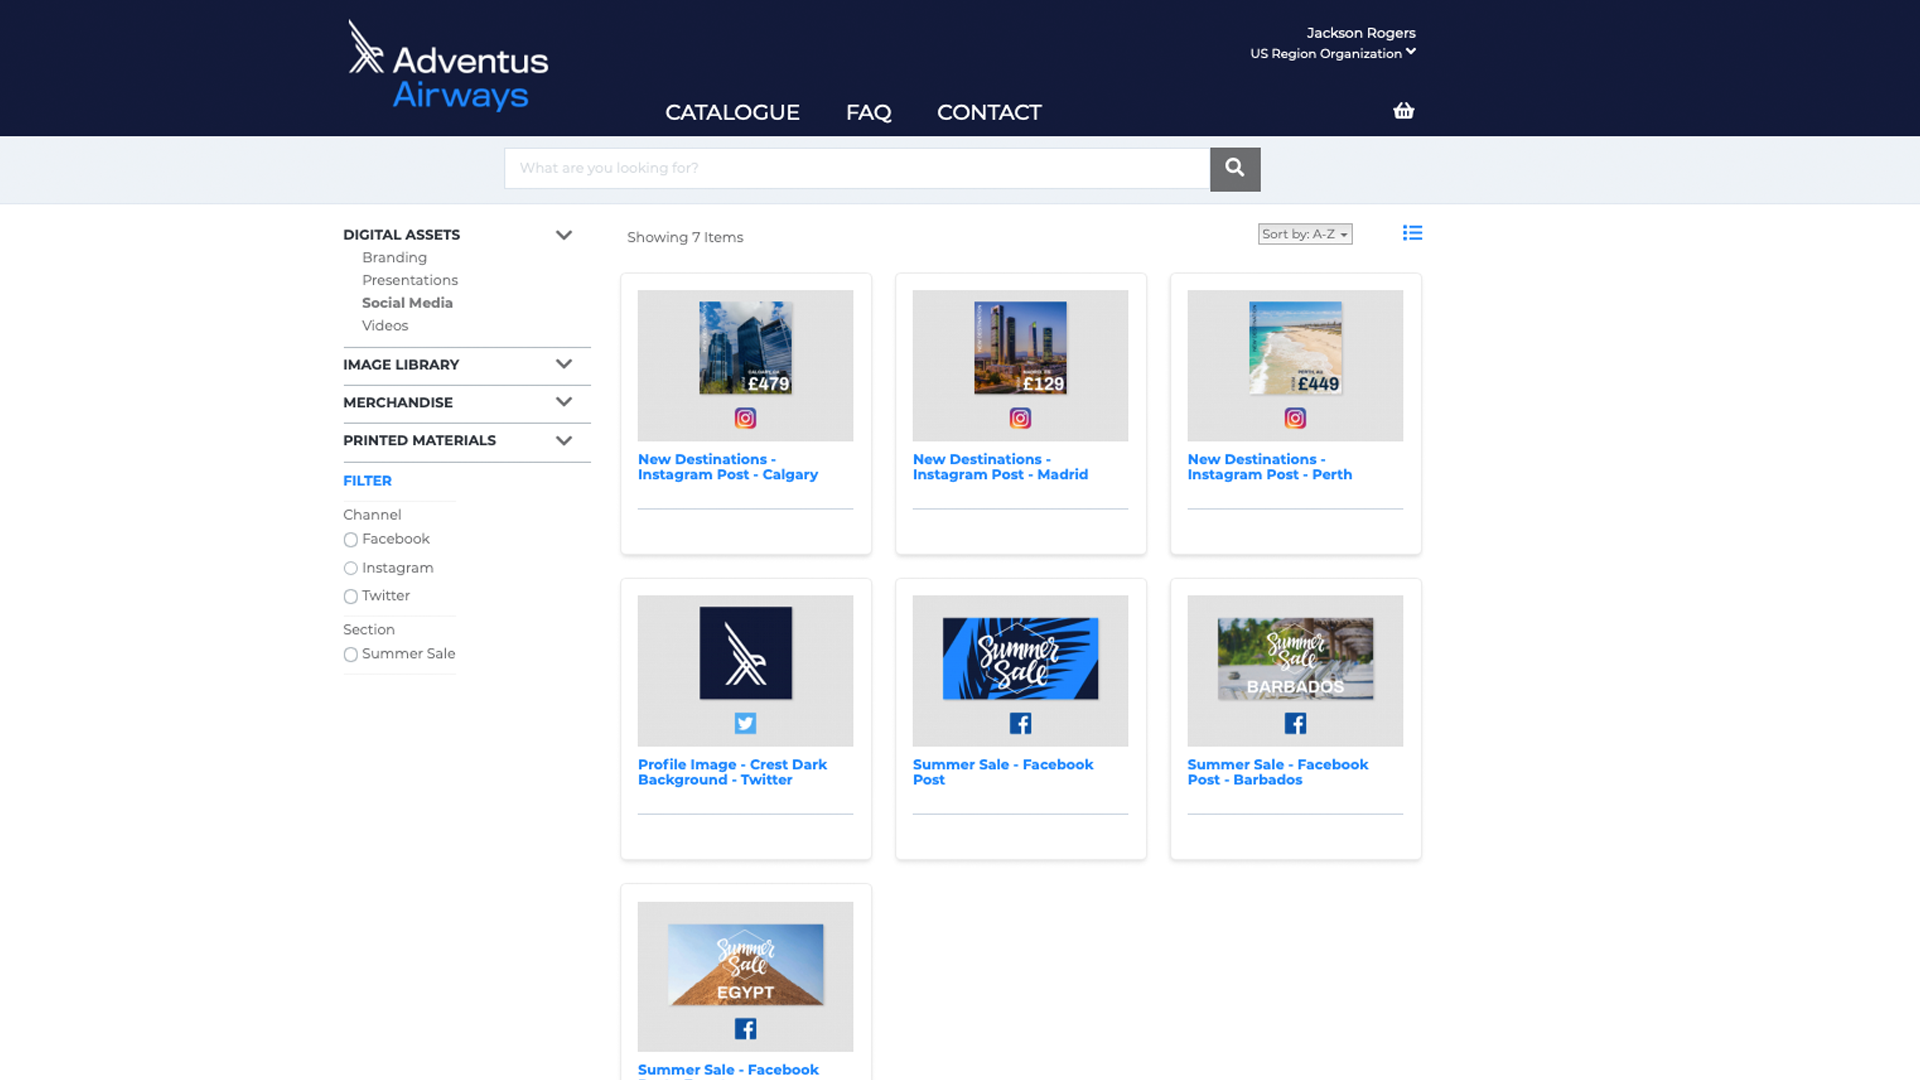Screen dimensions: 1920x1080
Task: Click the Instagram icon on the Madrid post card
Action: point(1020,418)
